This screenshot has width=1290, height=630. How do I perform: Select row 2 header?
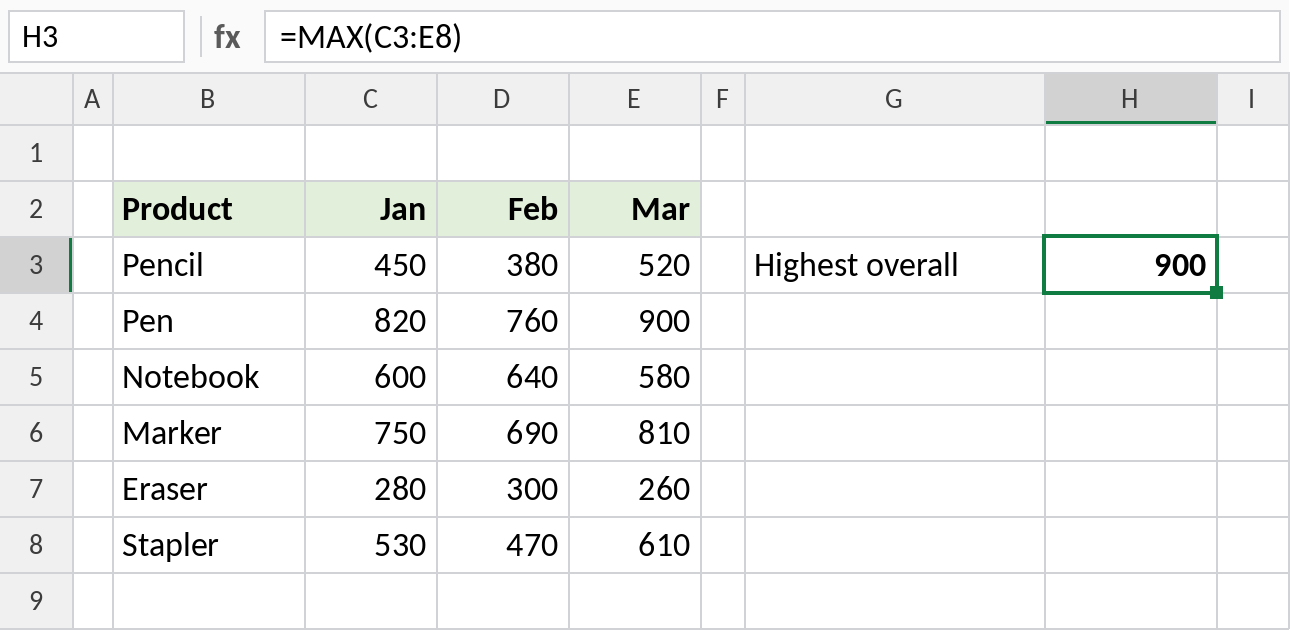pyautogui.click(x=36, y=209)
